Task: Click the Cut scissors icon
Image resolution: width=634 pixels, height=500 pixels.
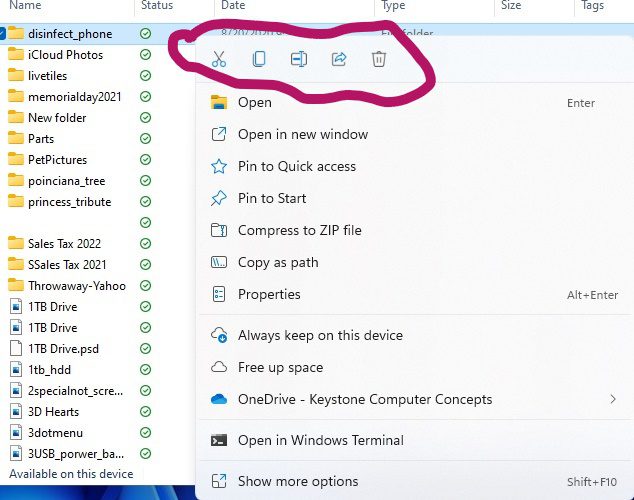Action: (x=219, y=59)
